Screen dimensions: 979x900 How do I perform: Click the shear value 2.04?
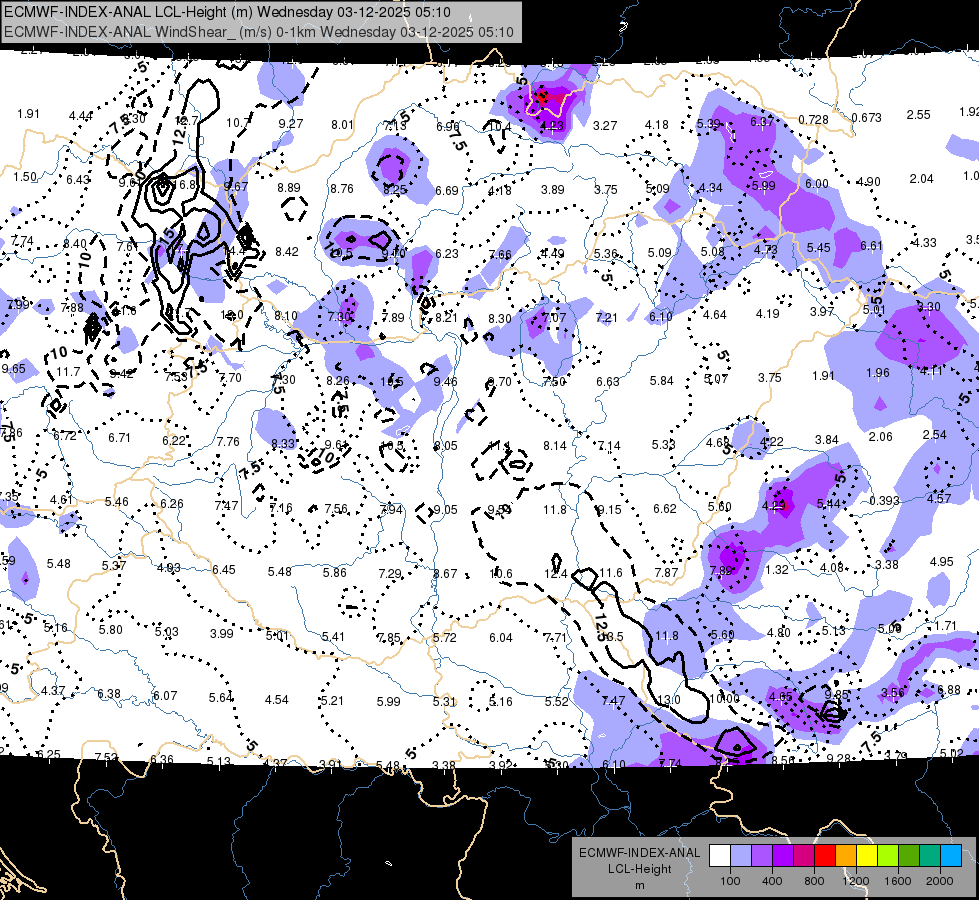click(921, 179)
